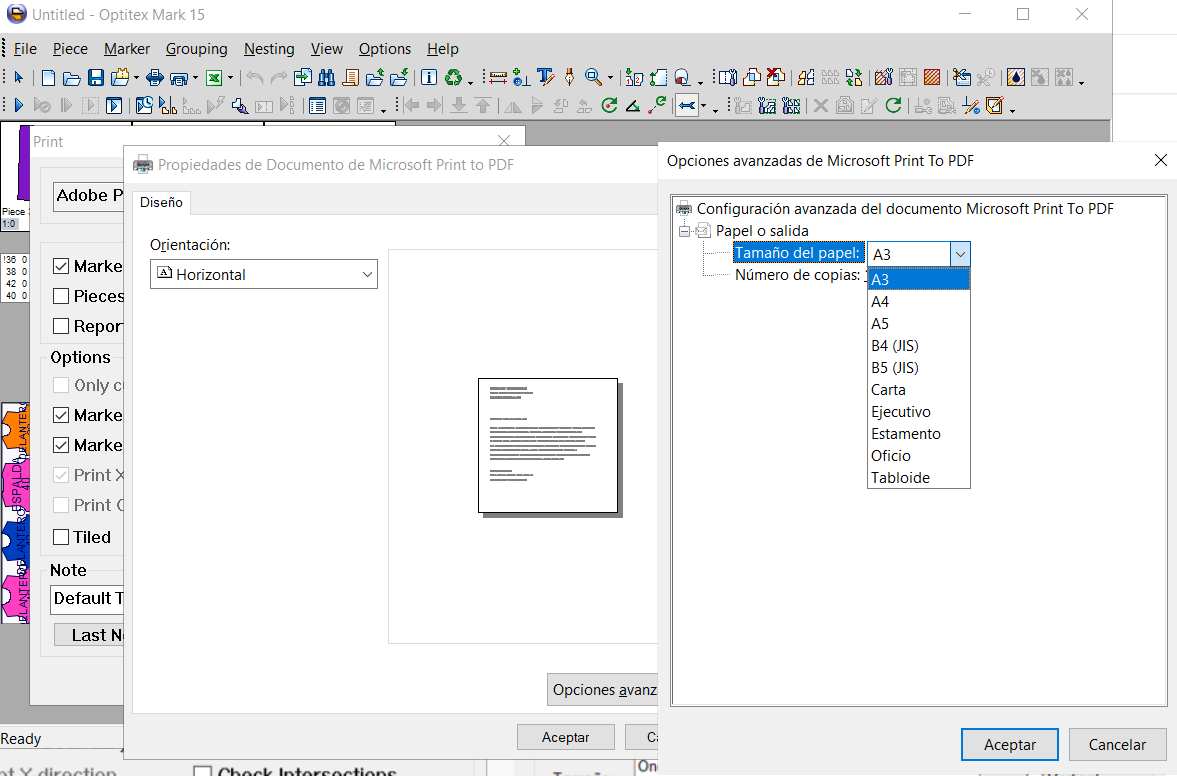Open the Nesting menu

coord(269,49)
